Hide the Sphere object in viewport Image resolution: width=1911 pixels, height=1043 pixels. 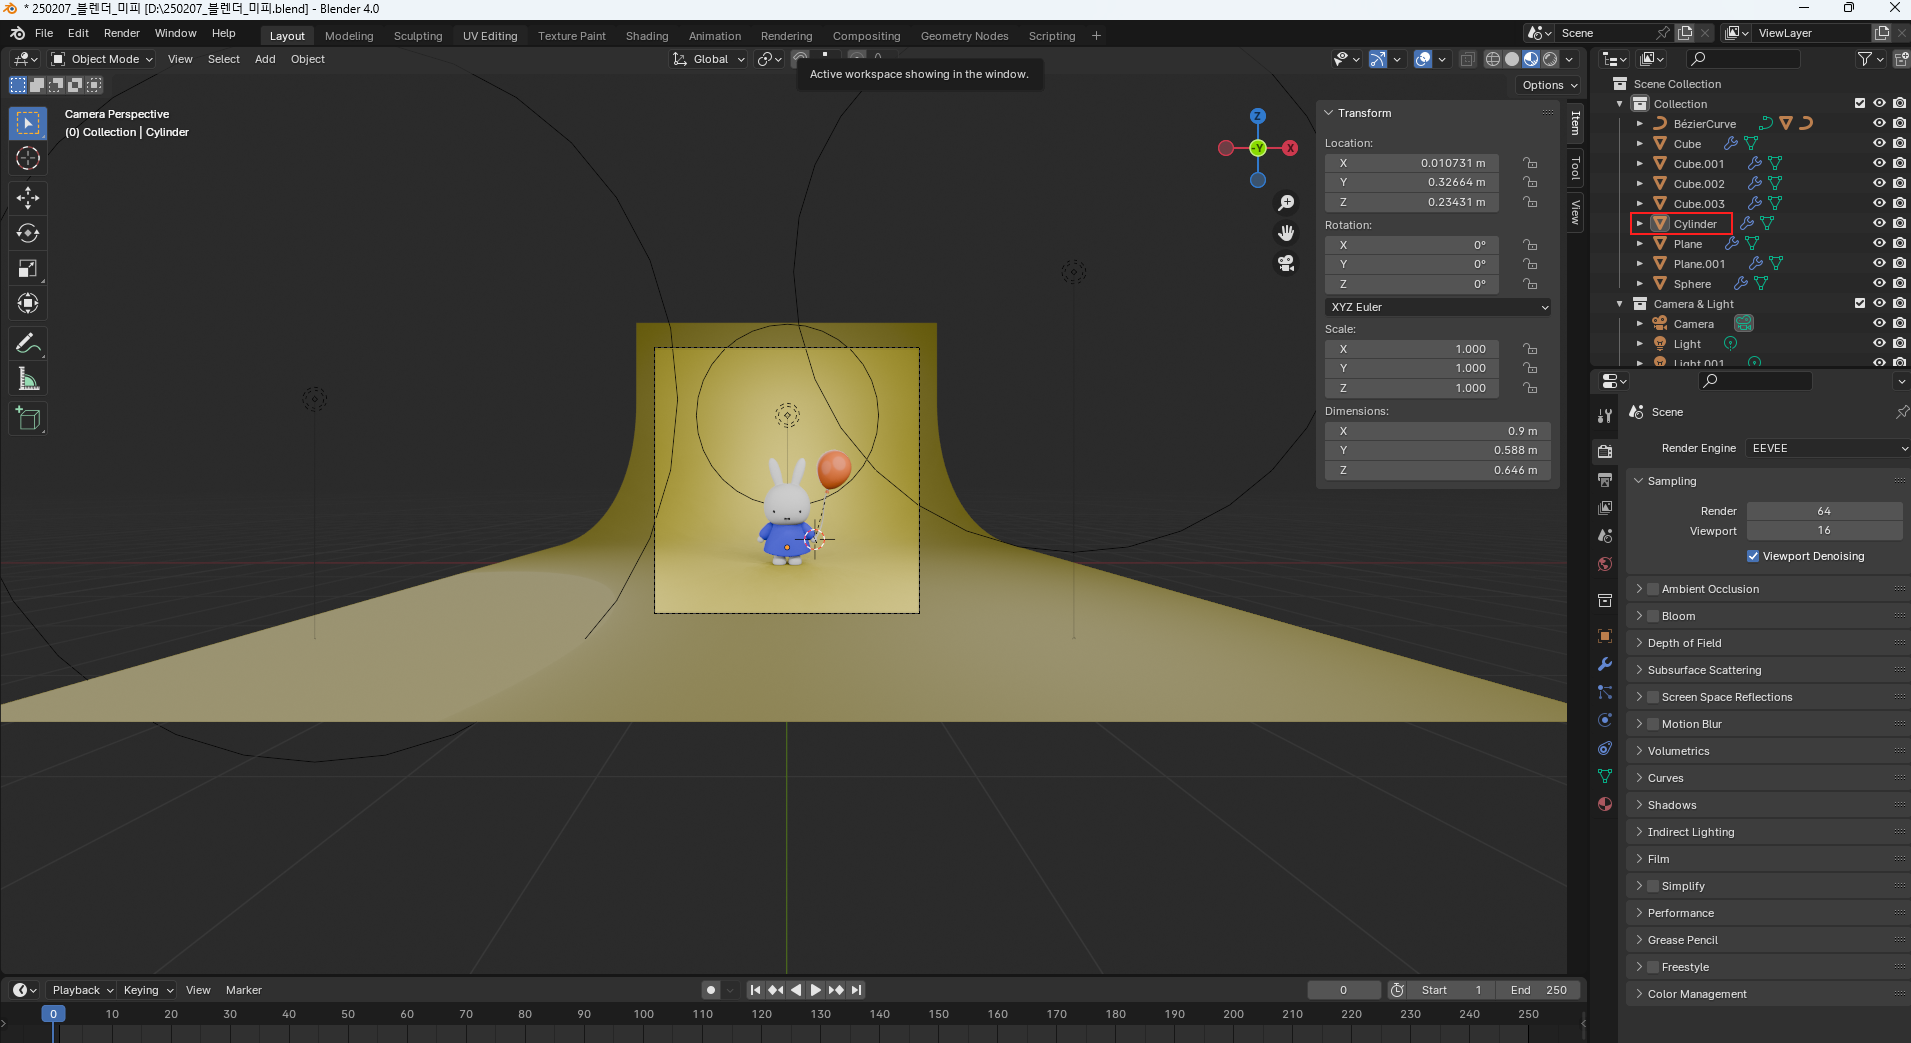point(1879,283)
